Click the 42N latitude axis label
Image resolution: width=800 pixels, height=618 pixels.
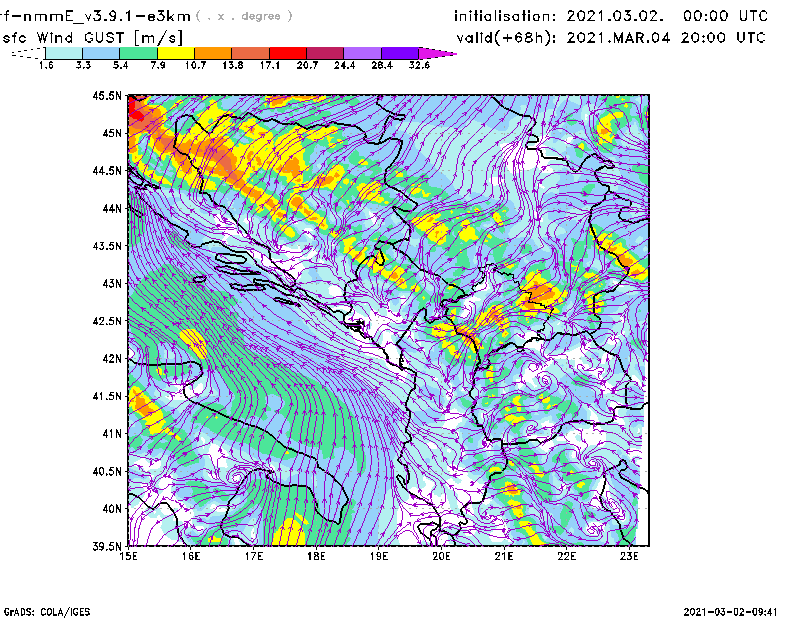[111, 358]
